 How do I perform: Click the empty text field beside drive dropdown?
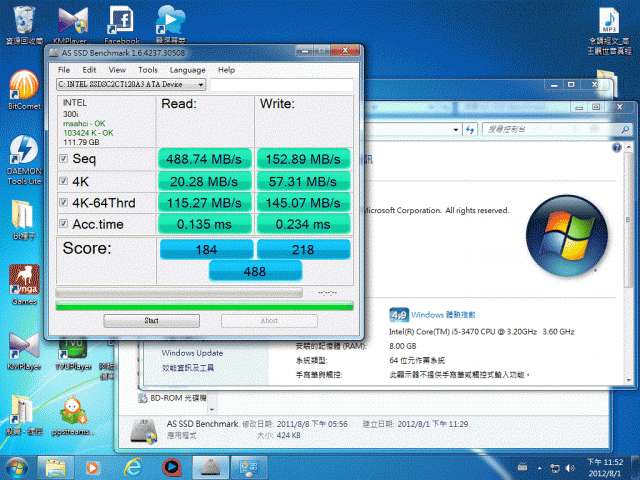(x=281, y=84)
